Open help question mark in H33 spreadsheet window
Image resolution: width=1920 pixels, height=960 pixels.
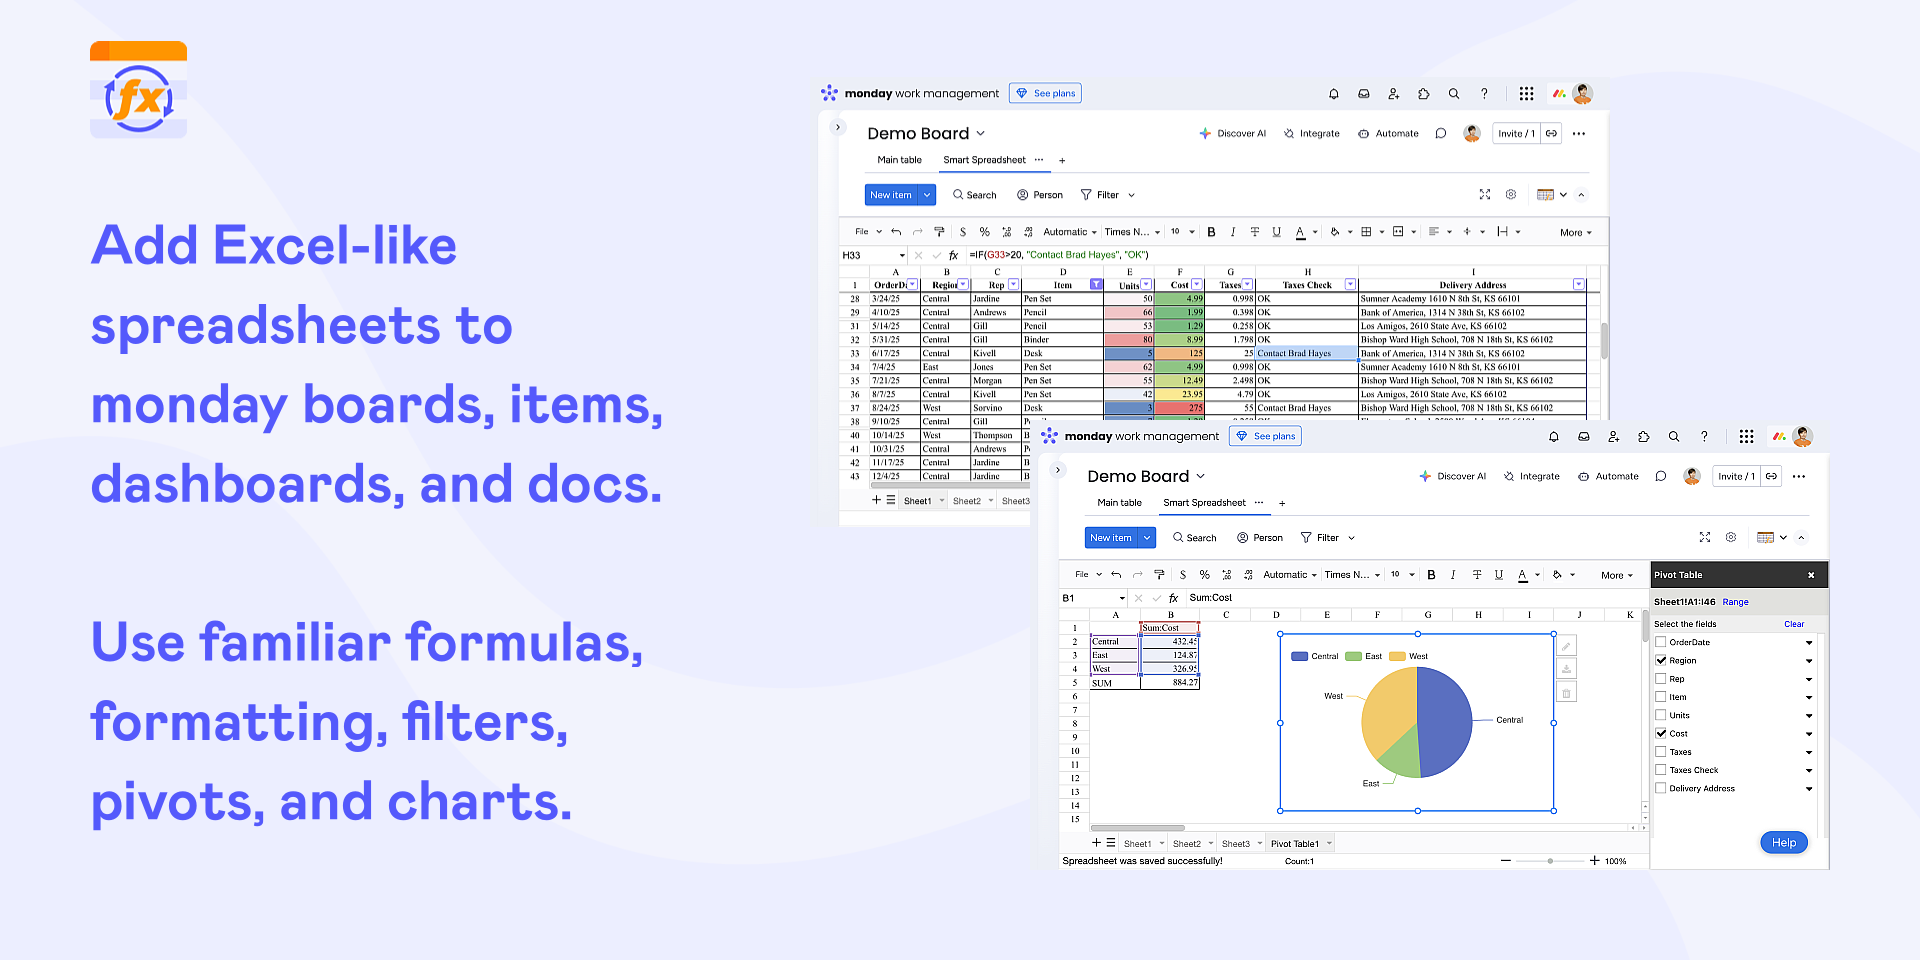1484,94
